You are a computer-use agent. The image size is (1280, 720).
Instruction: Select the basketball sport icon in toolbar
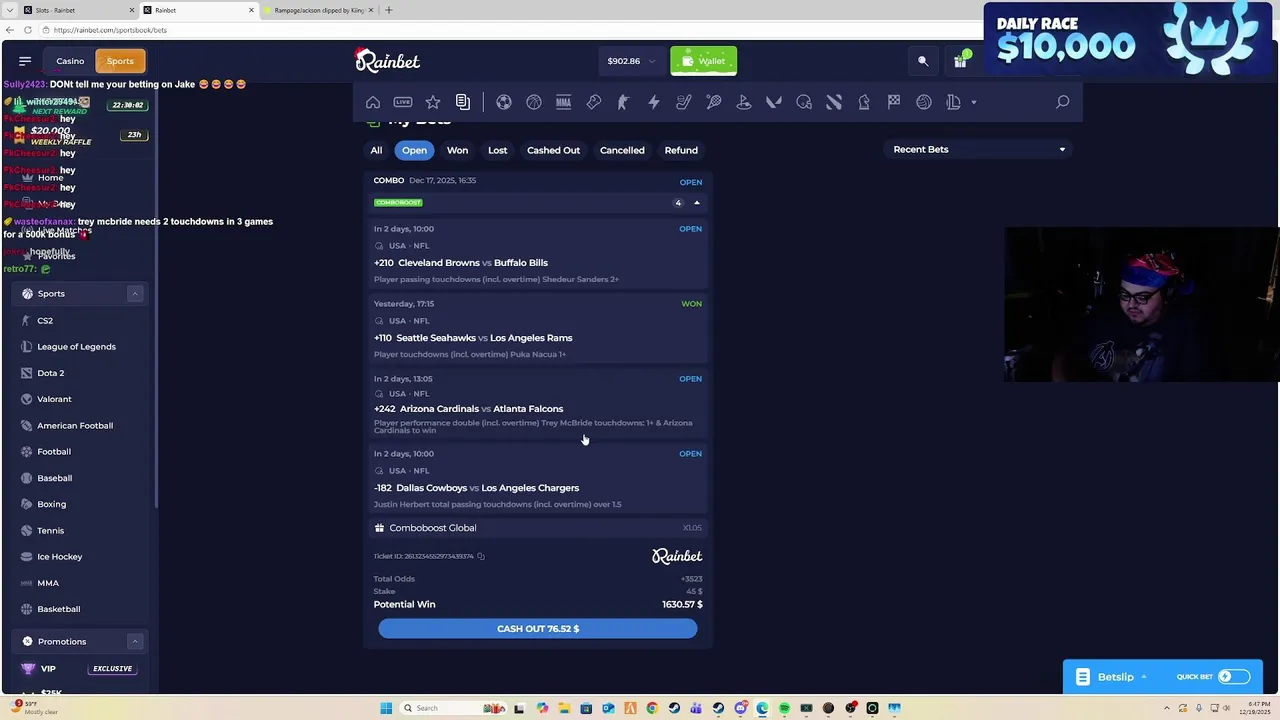click(534, 102)
